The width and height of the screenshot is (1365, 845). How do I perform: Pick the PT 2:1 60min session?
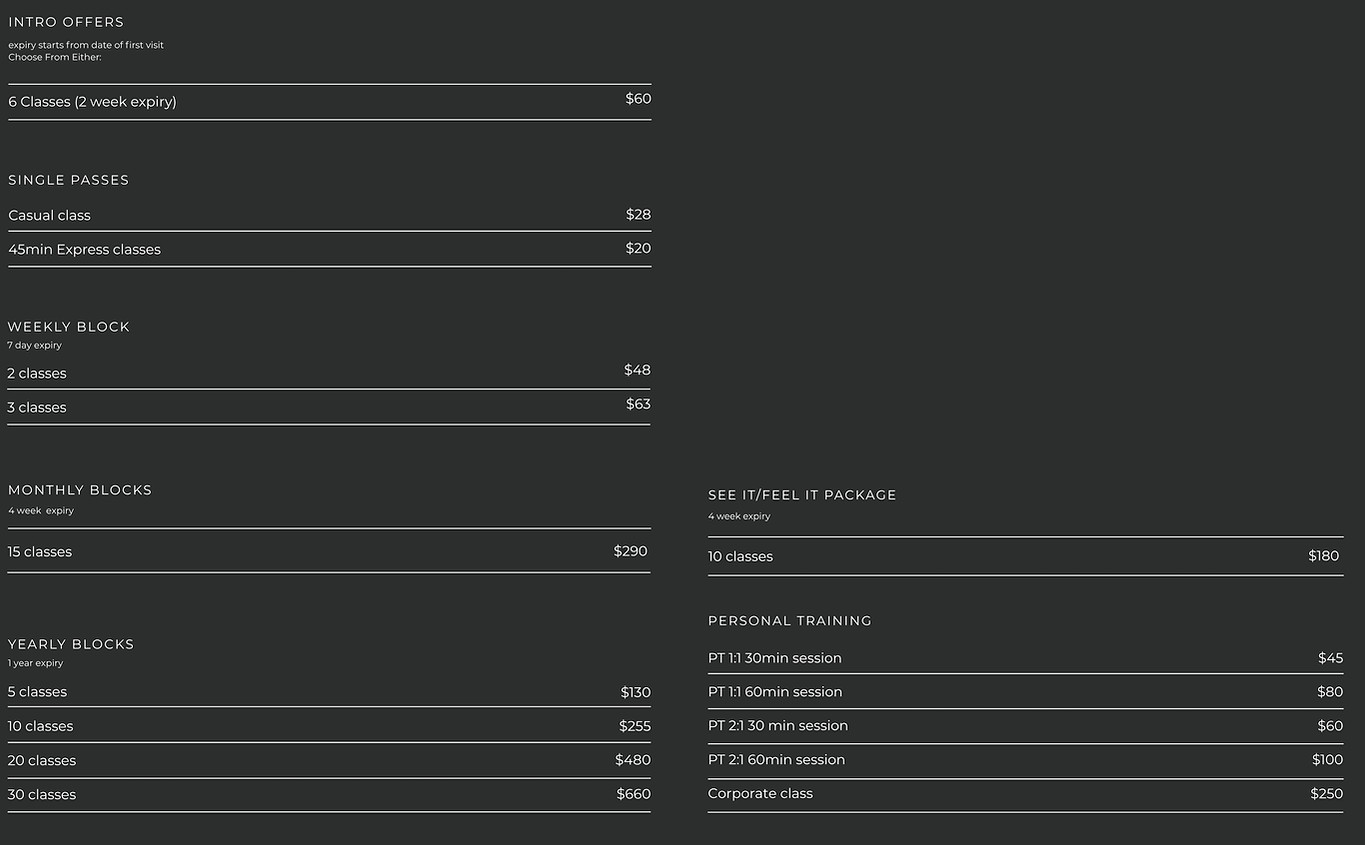pos(776,760)
